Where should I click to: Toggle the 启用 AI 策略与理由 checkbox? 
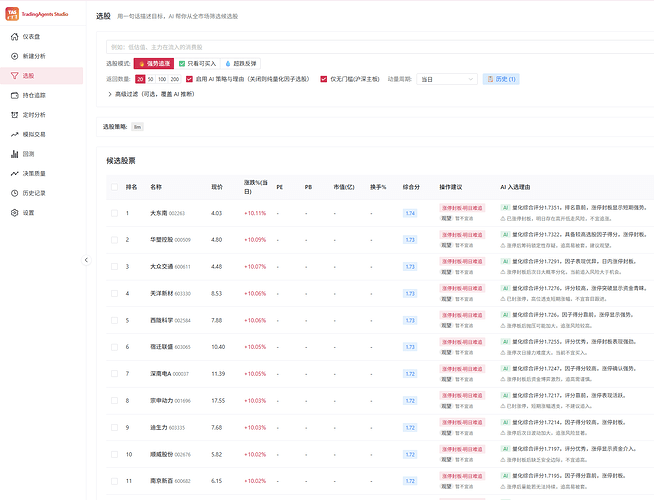click(x=189, y=79)
